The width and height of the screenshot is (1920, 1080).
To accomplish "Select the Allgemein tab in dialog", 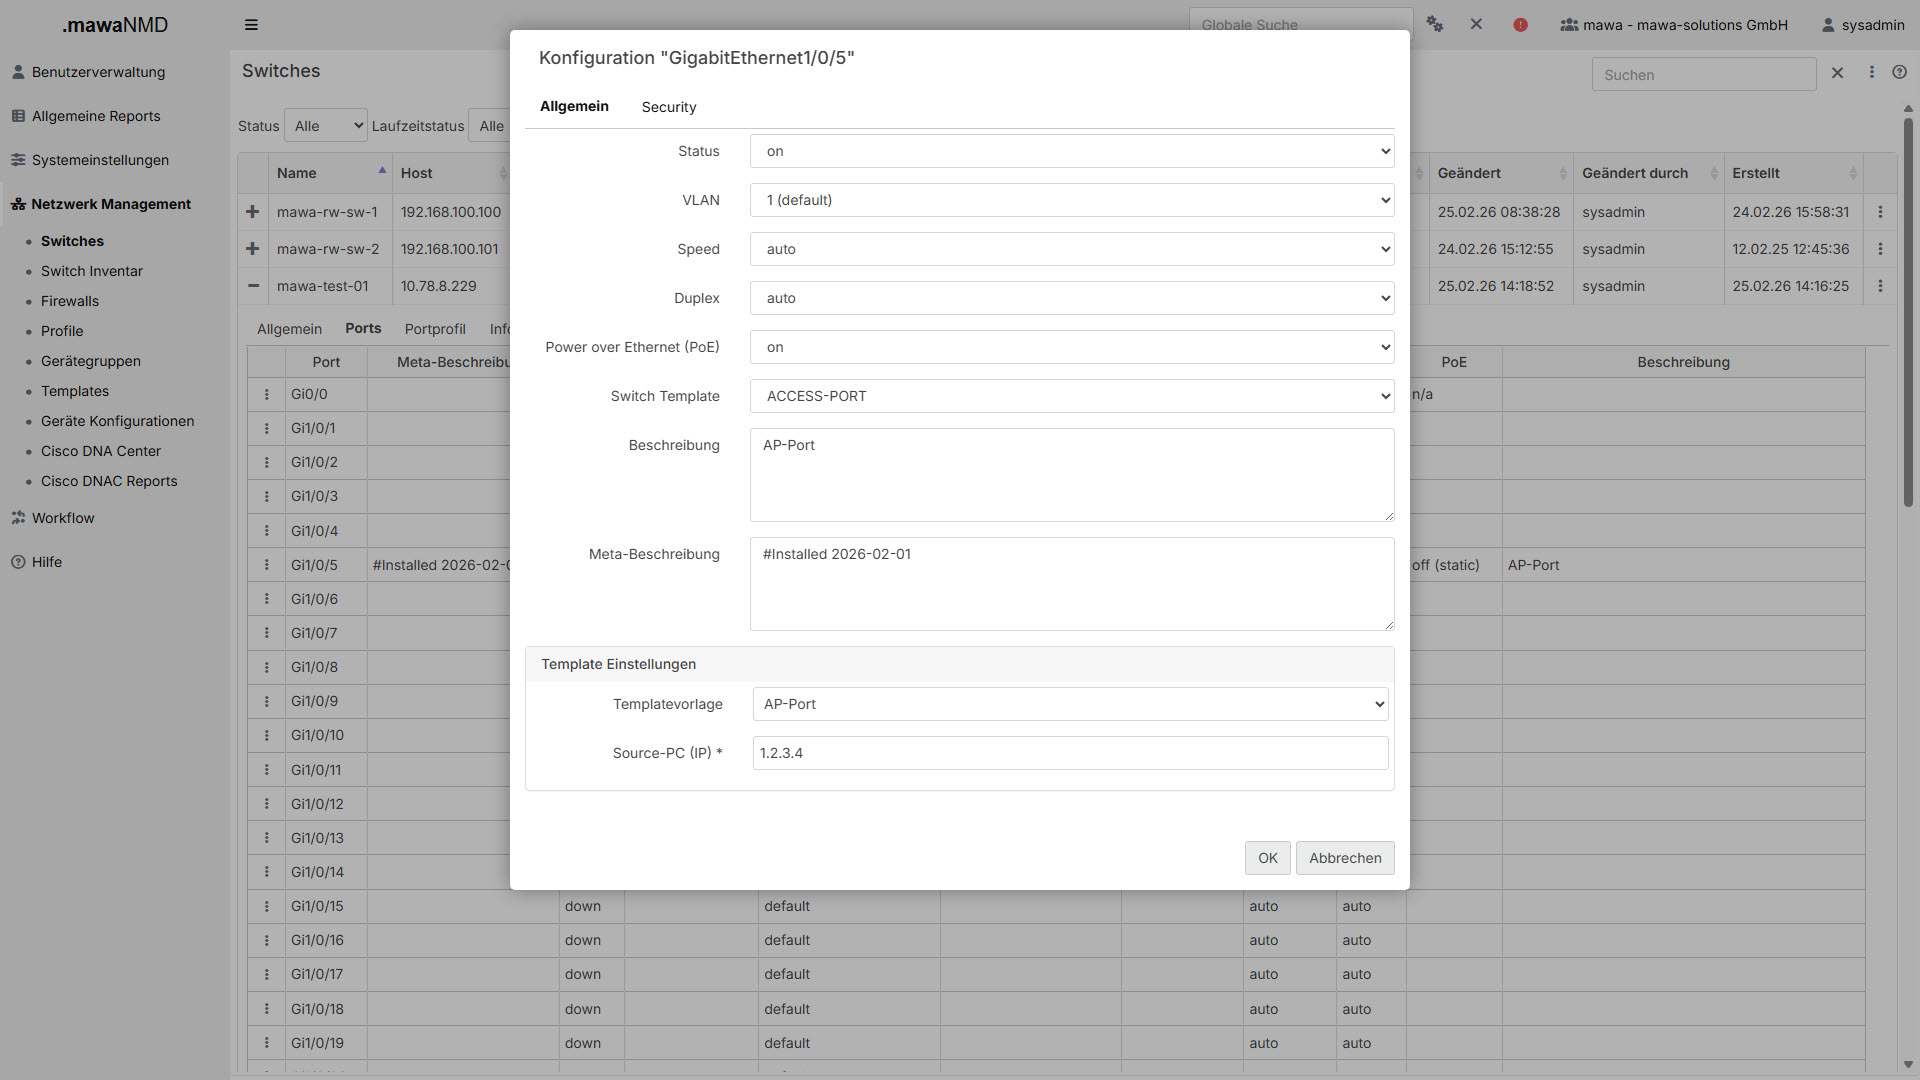I will (x=574, y=106).
